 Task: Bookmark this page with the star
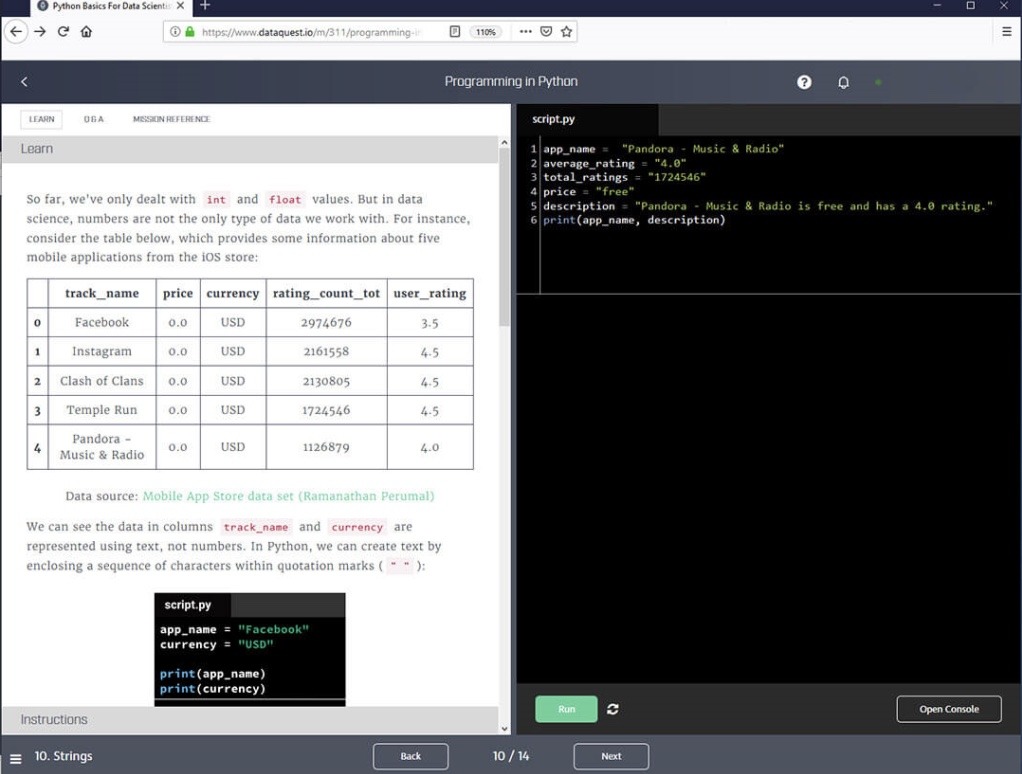pos(566,31)
